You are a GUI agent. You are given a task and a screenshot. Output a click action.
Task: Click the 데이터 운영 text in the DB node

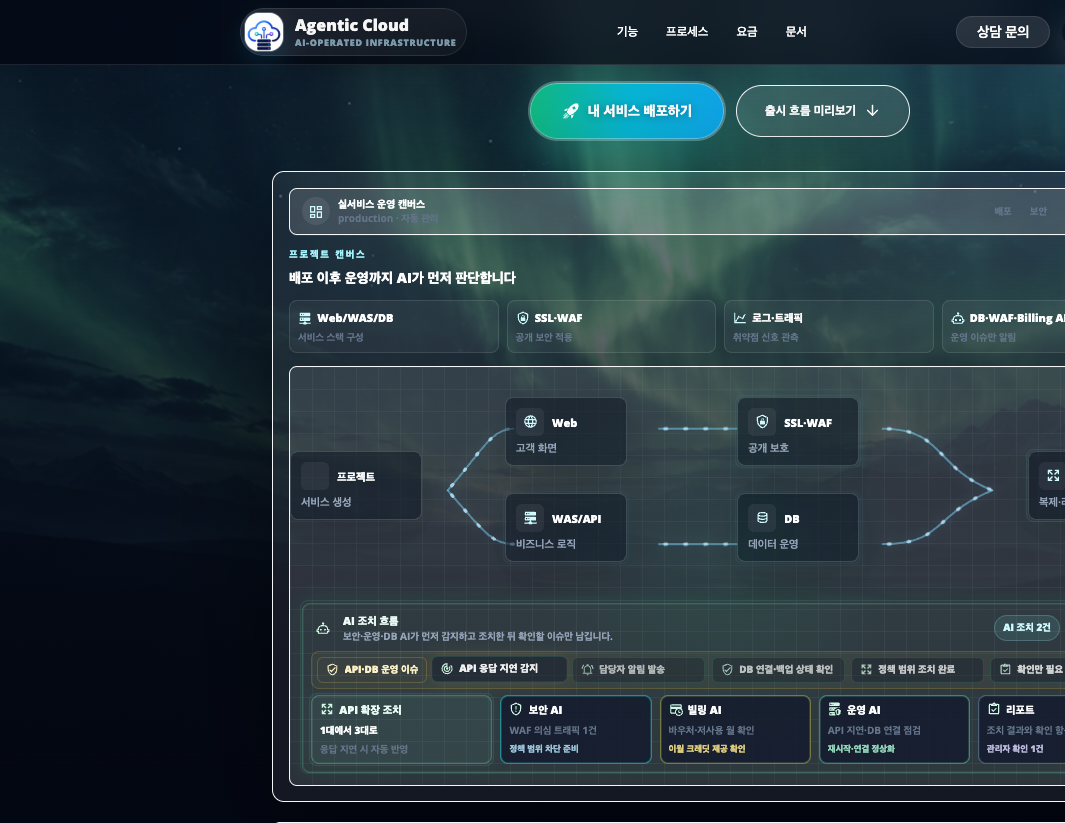click(x=773, y=544)
